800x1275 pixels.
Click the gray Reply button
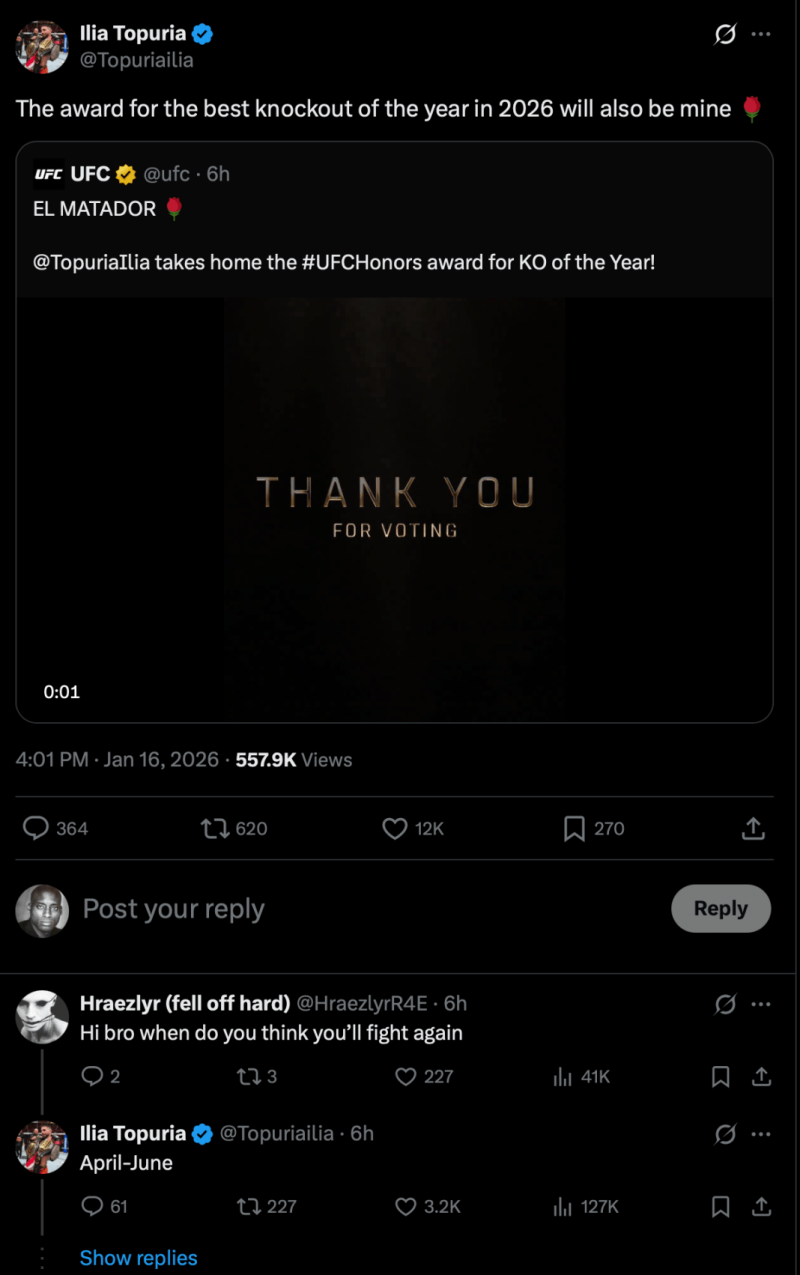[720, 908]
